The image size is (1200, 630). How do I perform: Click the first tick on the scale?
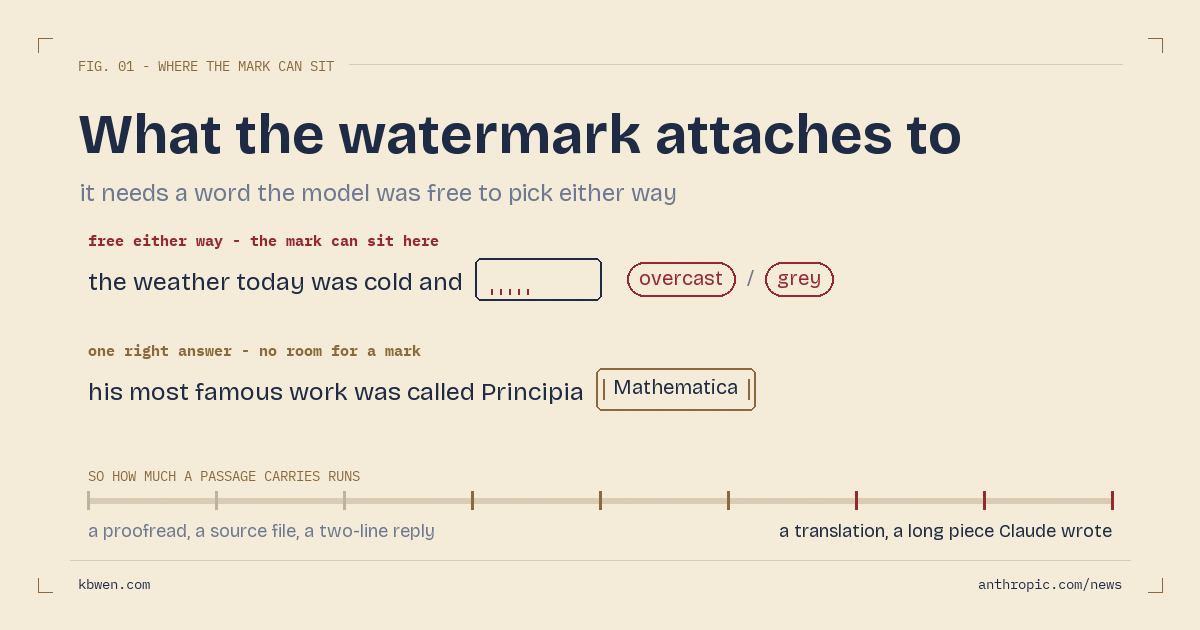(x=88, y=500)
